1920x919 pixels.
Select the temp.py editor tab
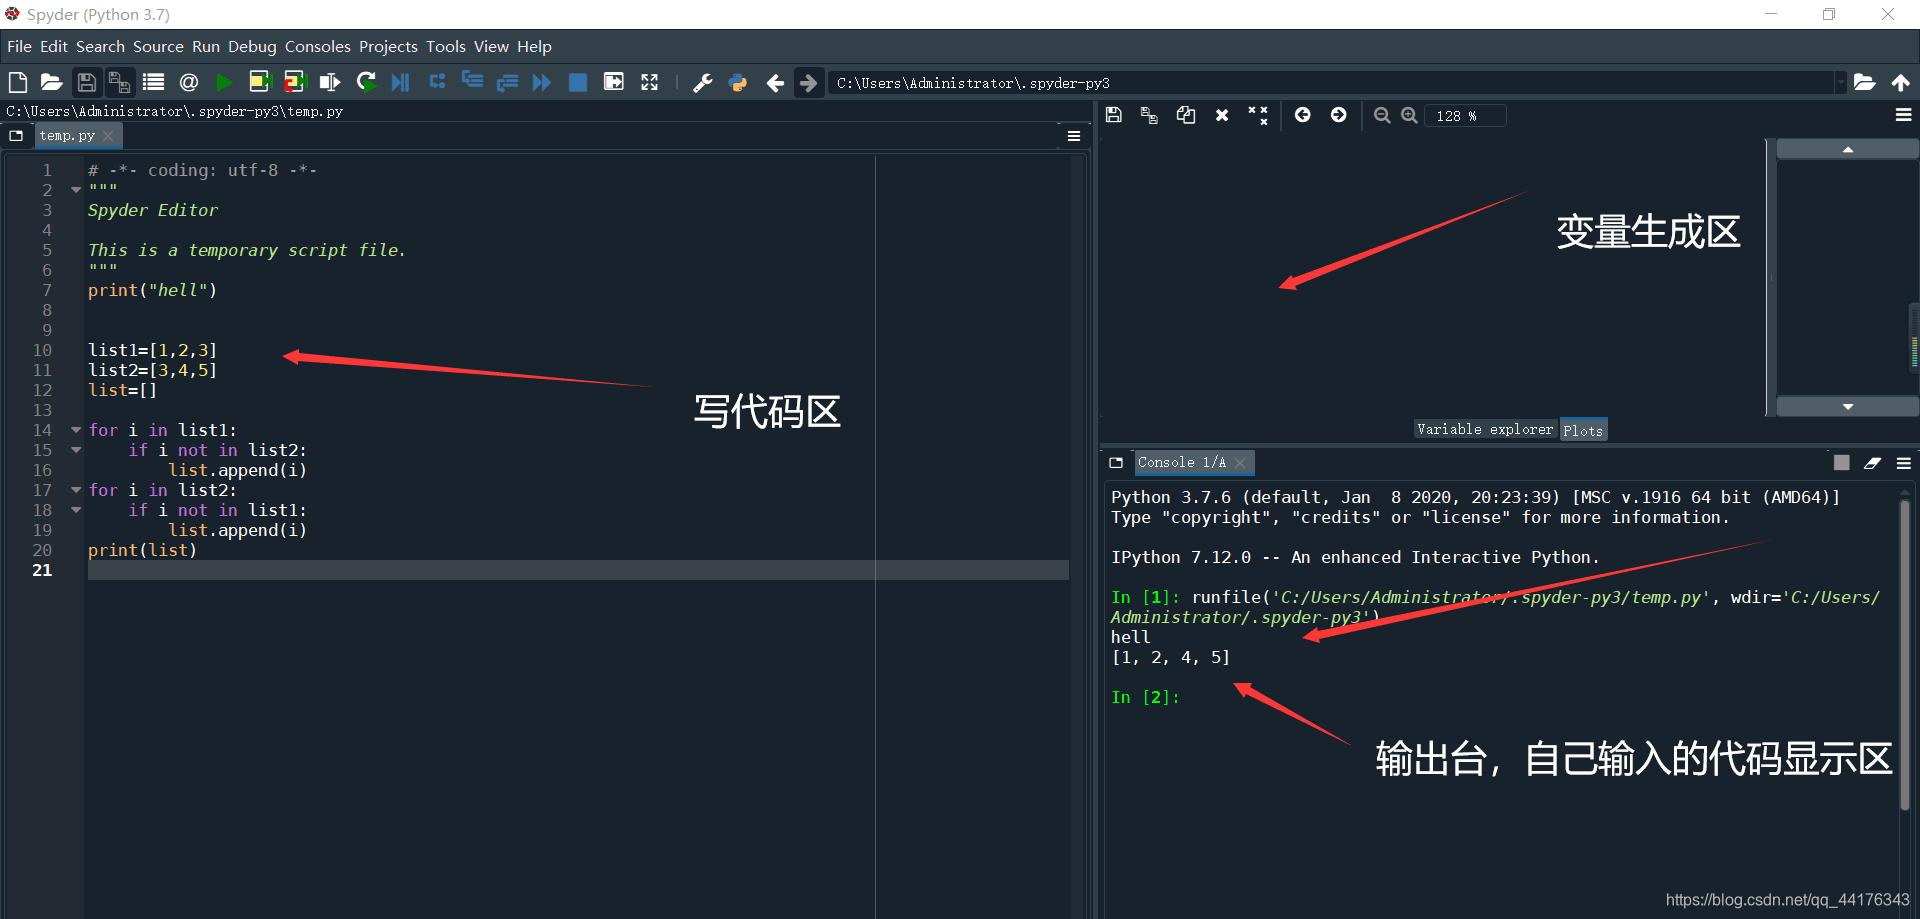click(67, 135)
